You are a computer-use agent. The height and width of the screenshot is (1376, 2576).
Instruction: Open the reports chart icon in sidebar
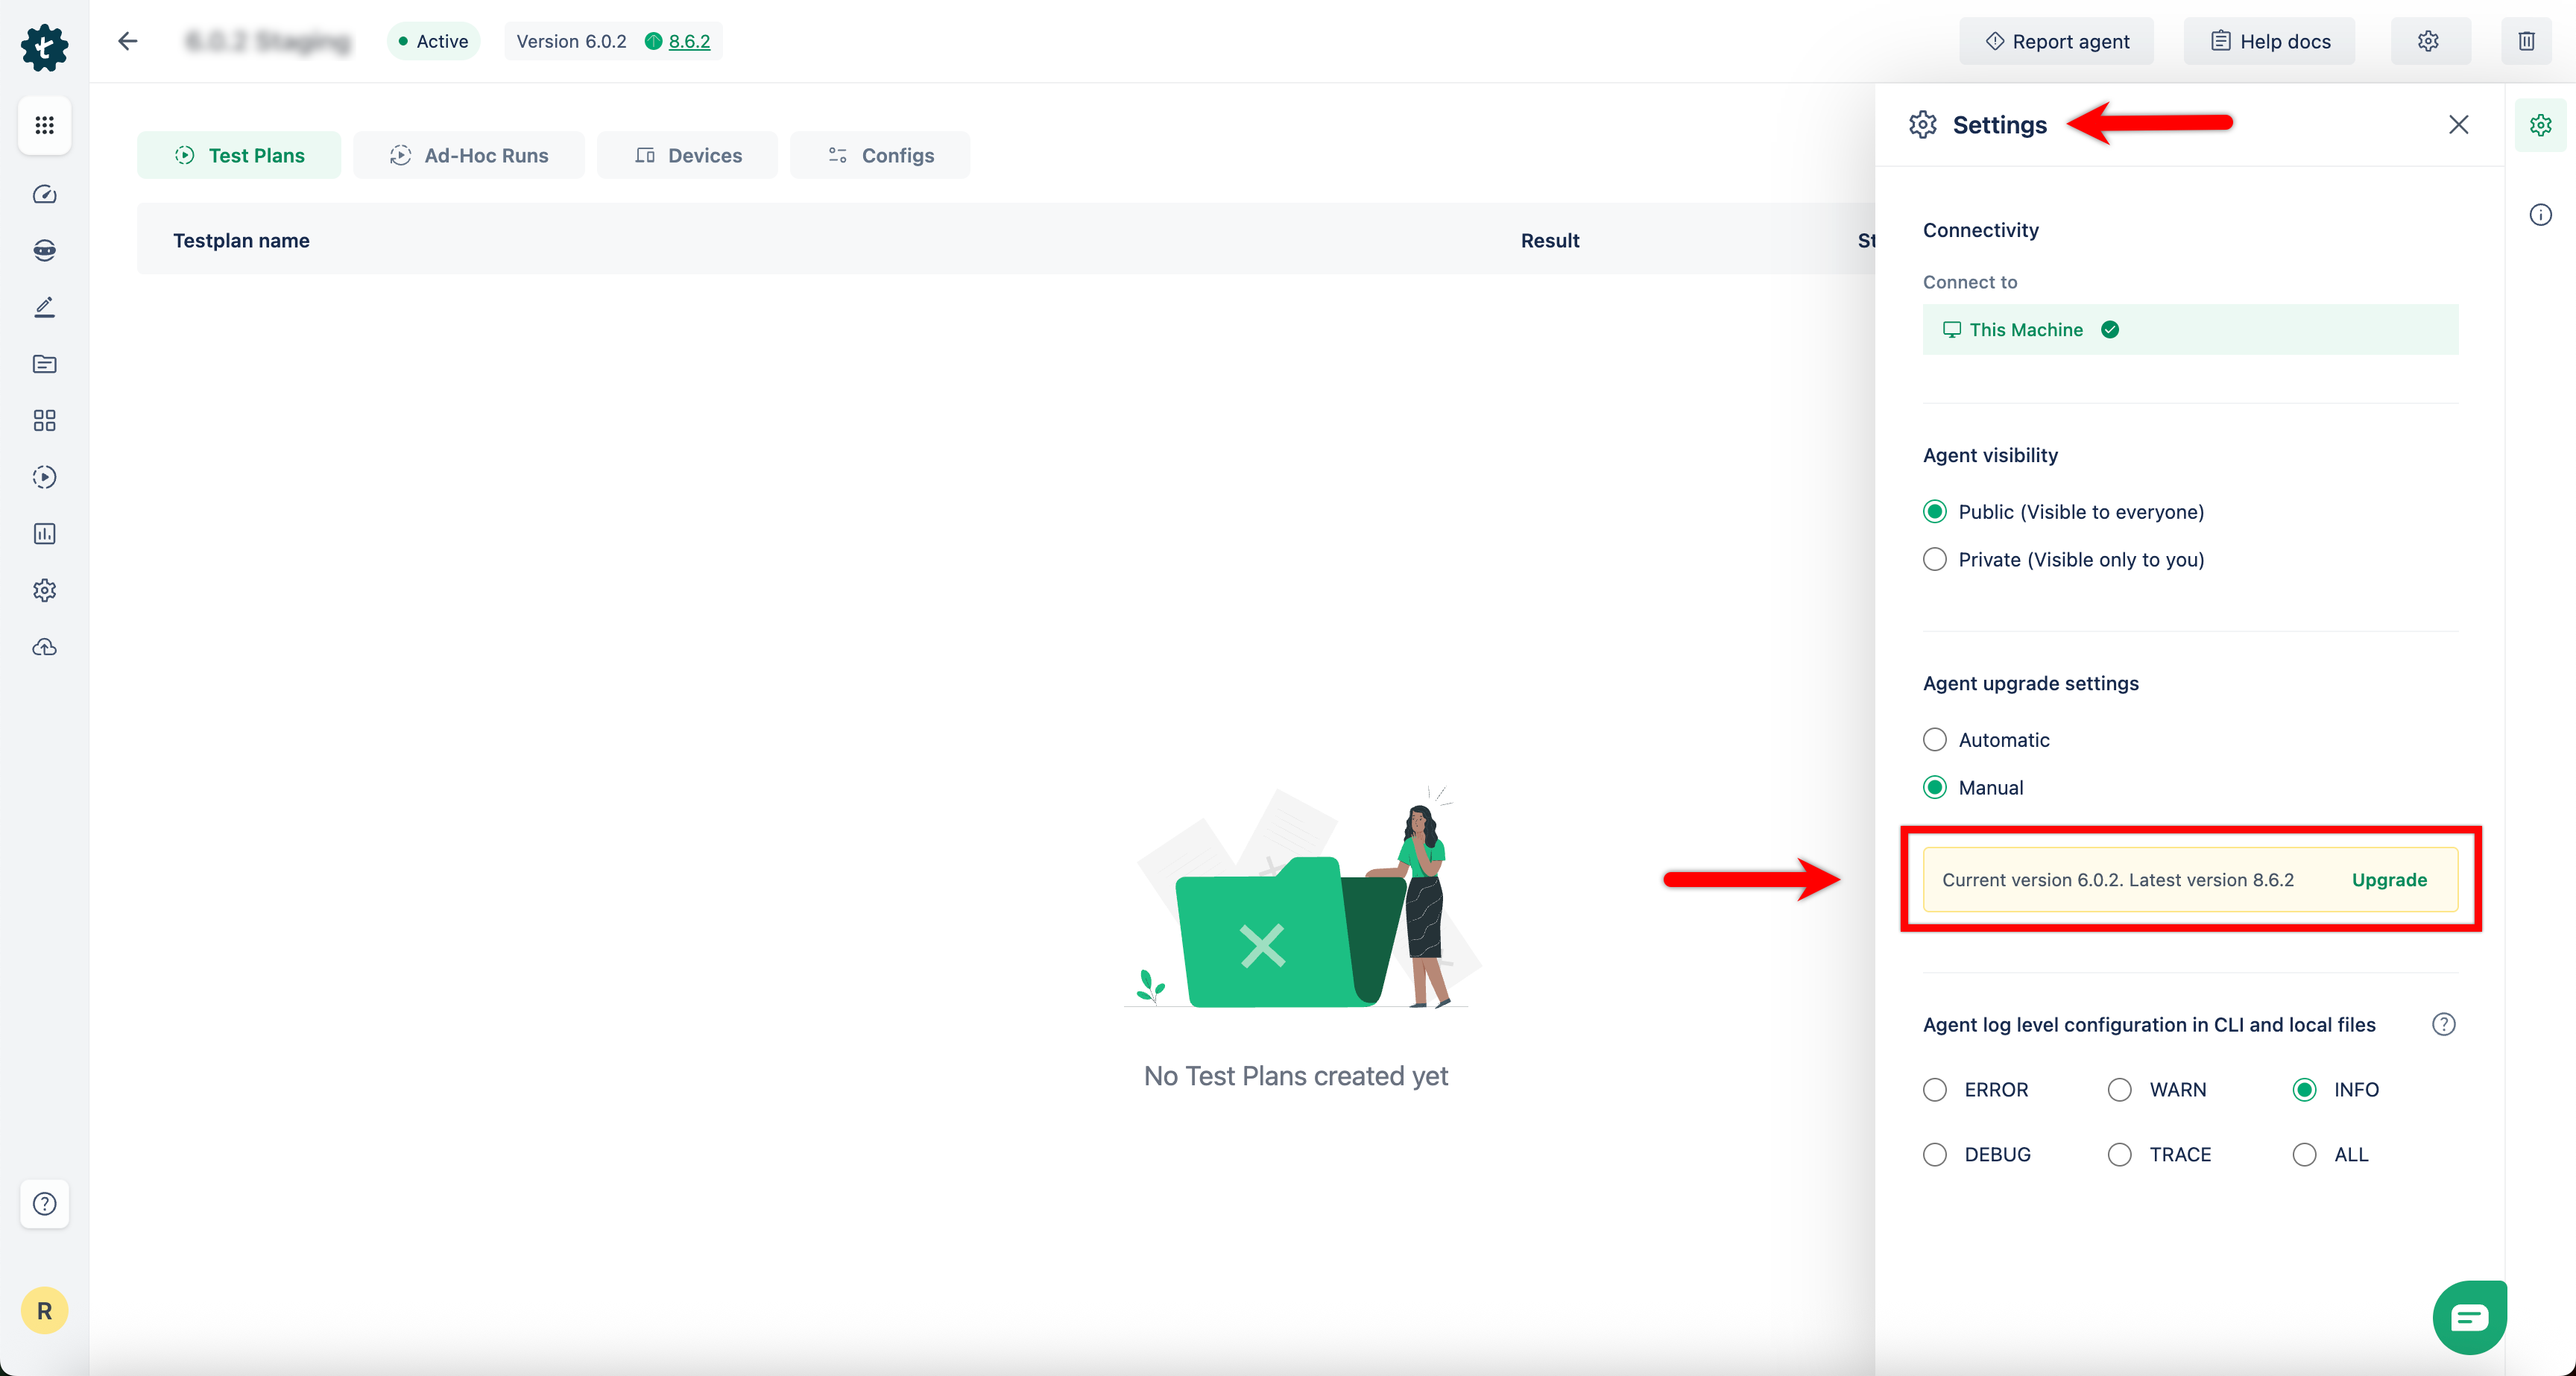(44, 534)
